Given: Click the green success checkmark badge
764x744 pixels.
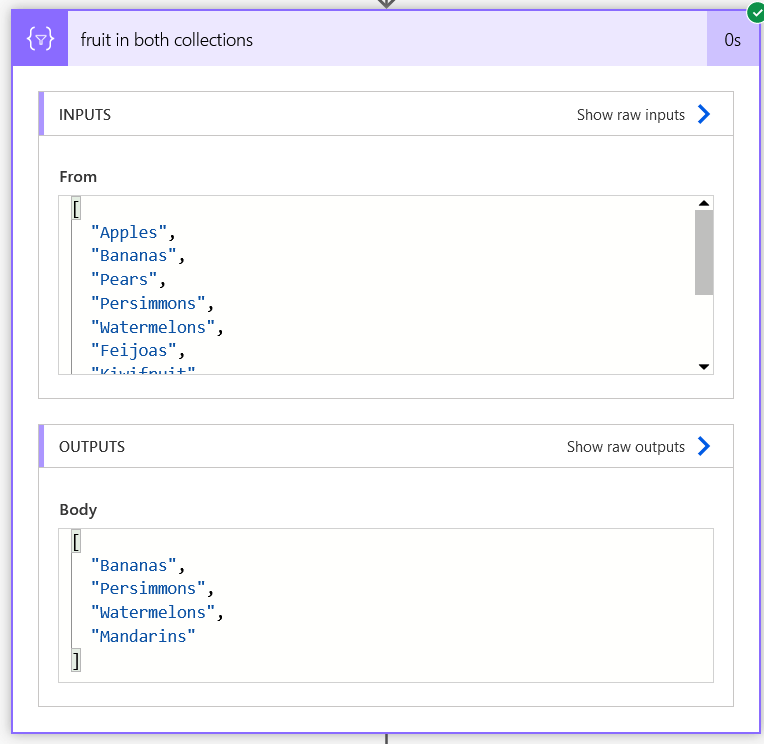Looking at the screenshot, I should [755, 13].
